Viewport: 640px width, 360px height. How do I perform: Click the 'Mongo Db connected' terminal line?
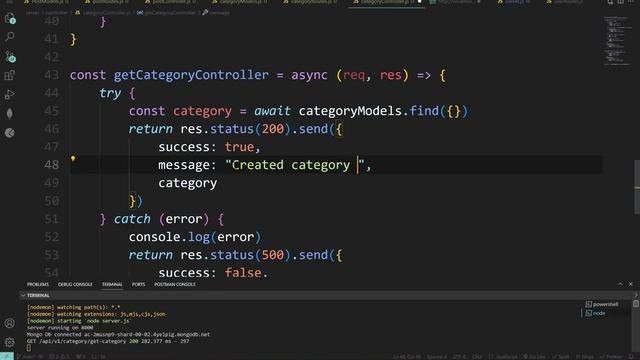click(118, 334)
